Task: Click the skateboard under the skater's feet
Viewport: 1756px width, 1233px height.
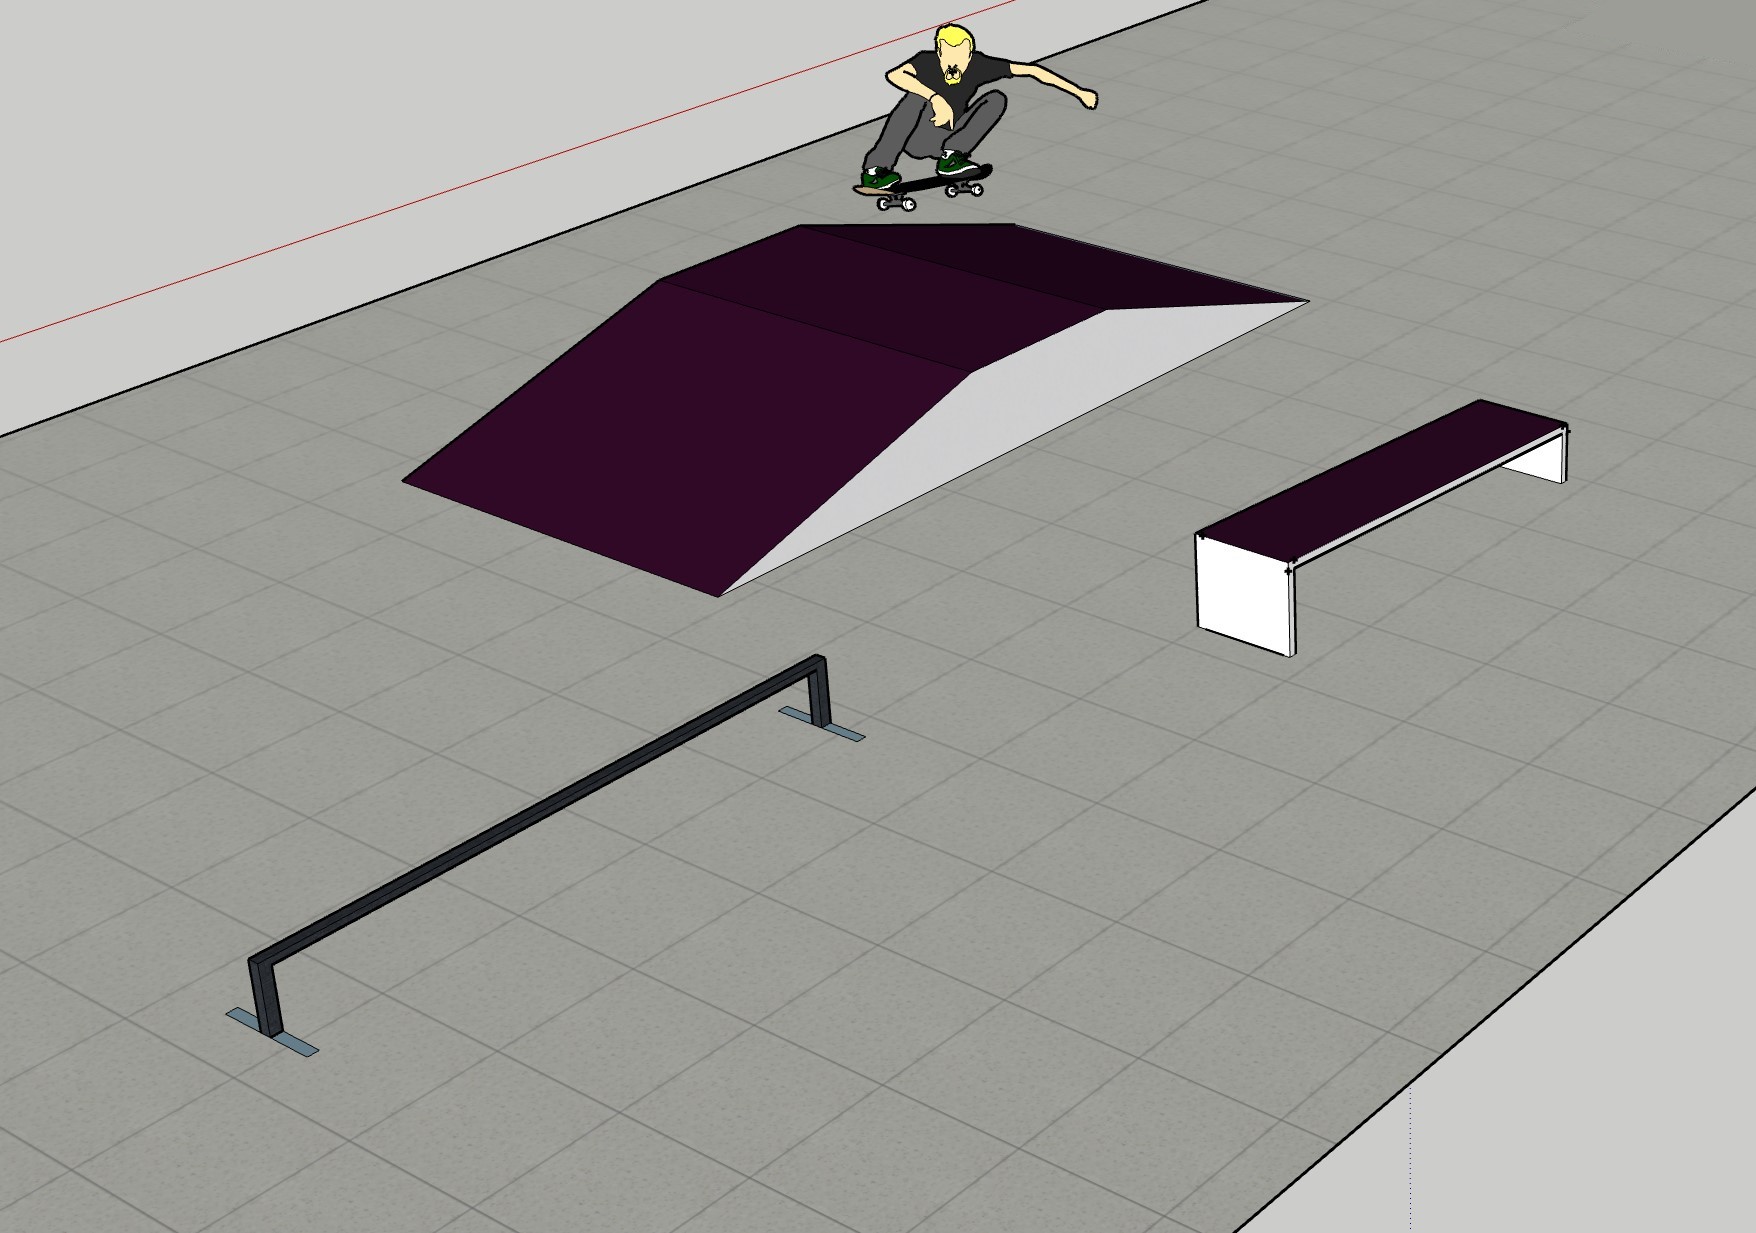Action: (x=923, y=189)
